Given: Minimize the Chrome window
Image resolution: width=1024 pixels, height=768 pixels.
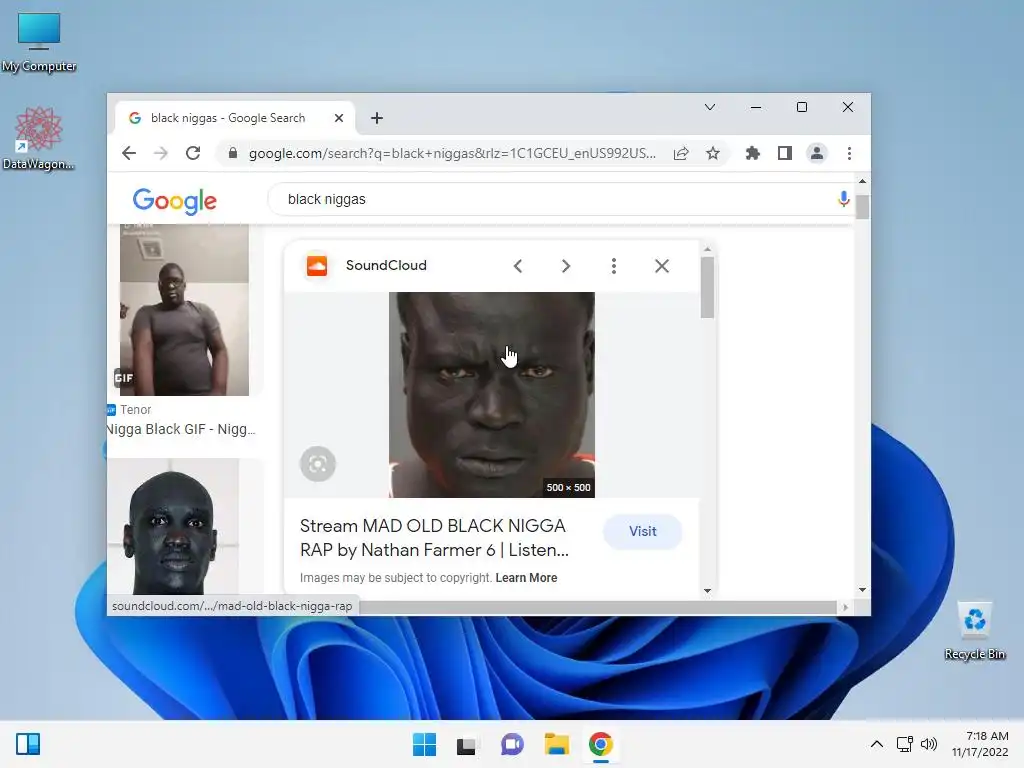Looking at the screenshot, I should [756, 107].
